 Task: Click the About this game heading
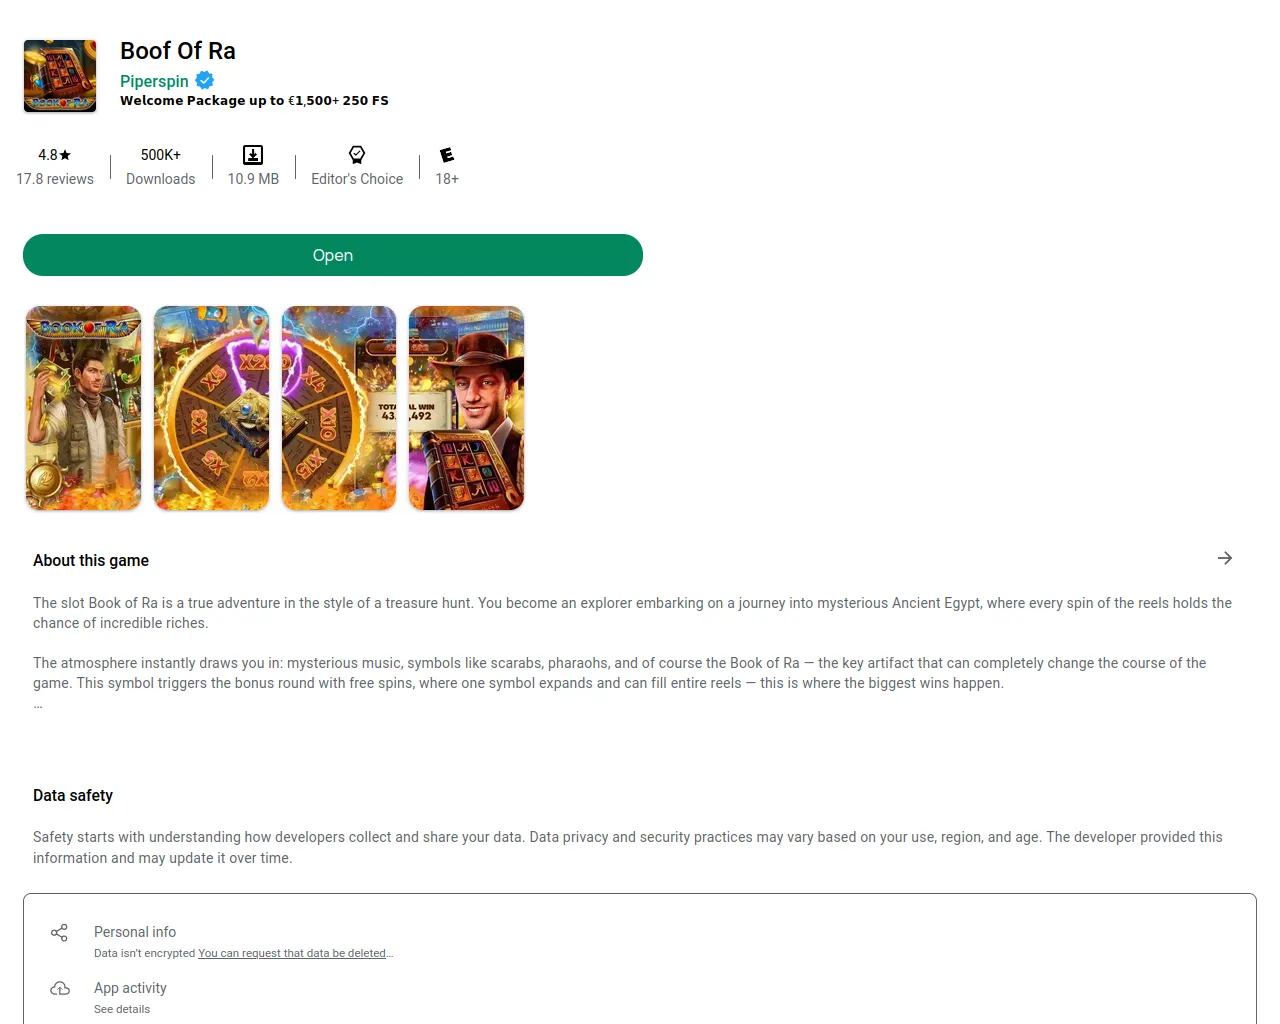(x=91, y=560)
